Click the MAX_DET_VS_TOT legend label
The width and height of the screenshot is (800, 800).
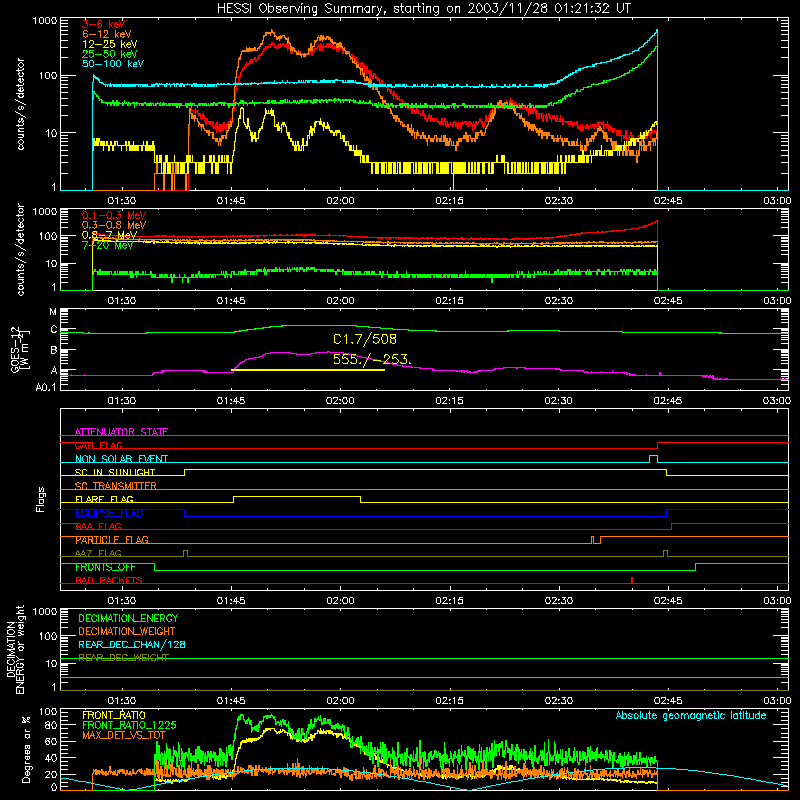[x=123, y=735]
